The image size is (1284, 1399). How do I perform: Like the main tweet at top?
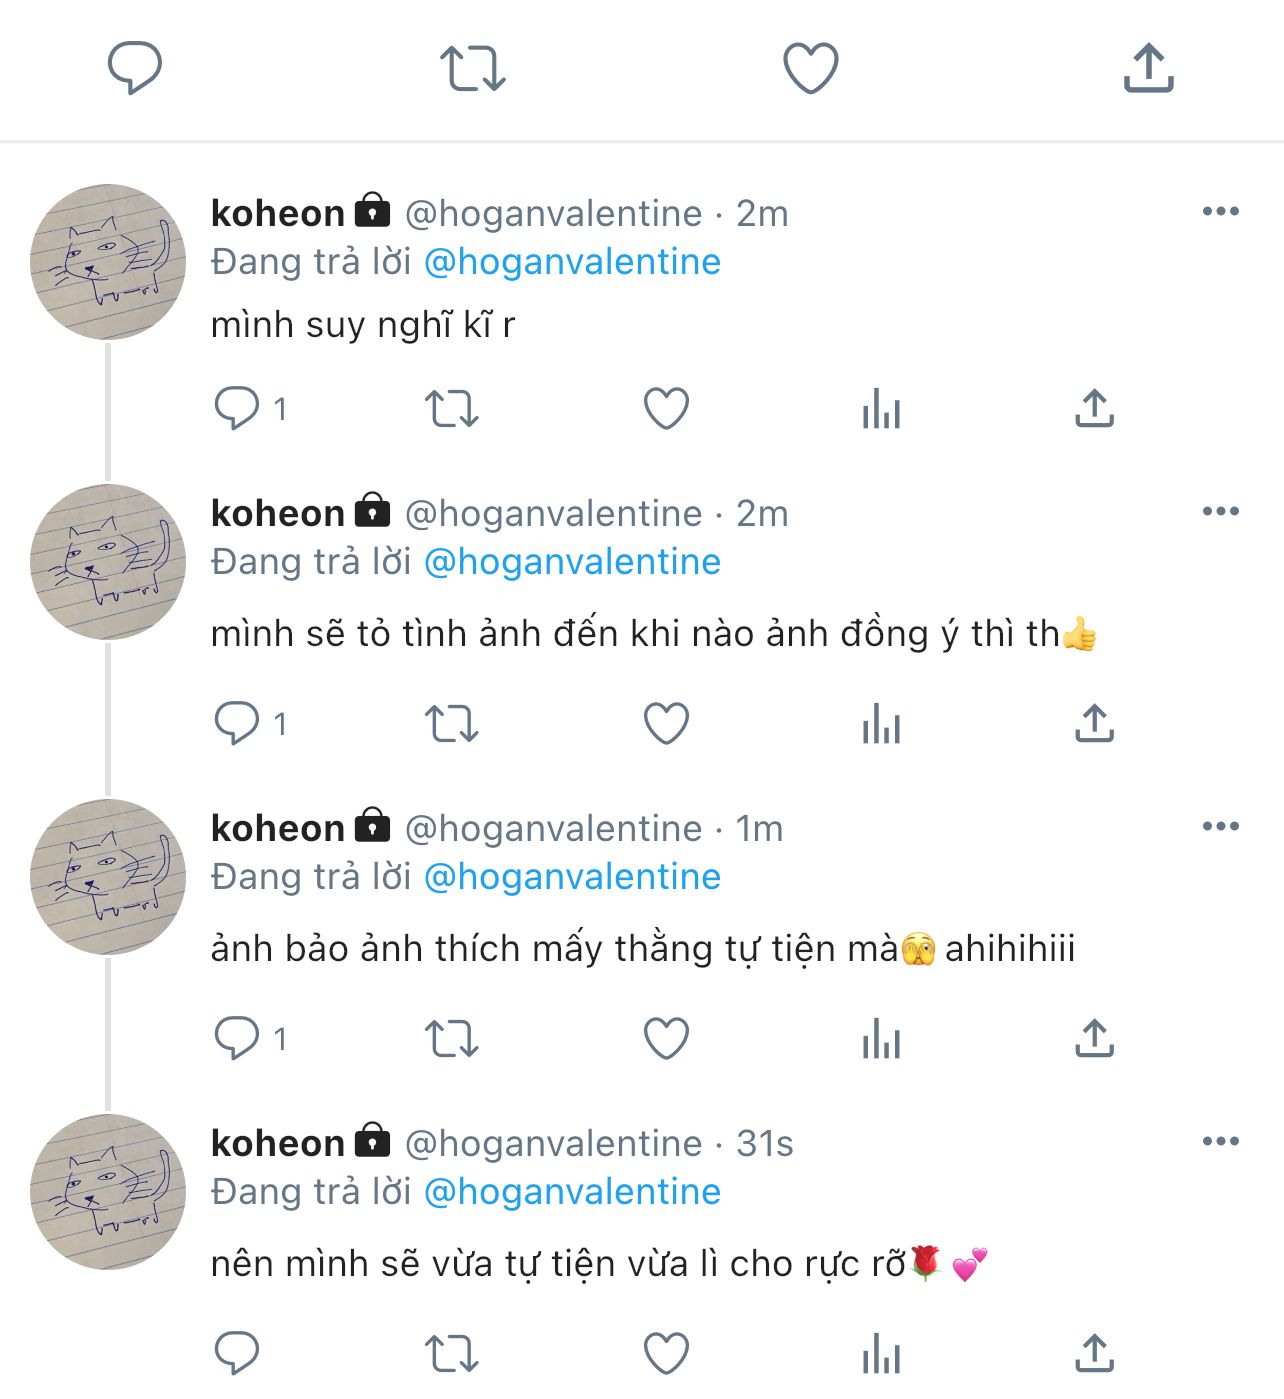[810, 68]
